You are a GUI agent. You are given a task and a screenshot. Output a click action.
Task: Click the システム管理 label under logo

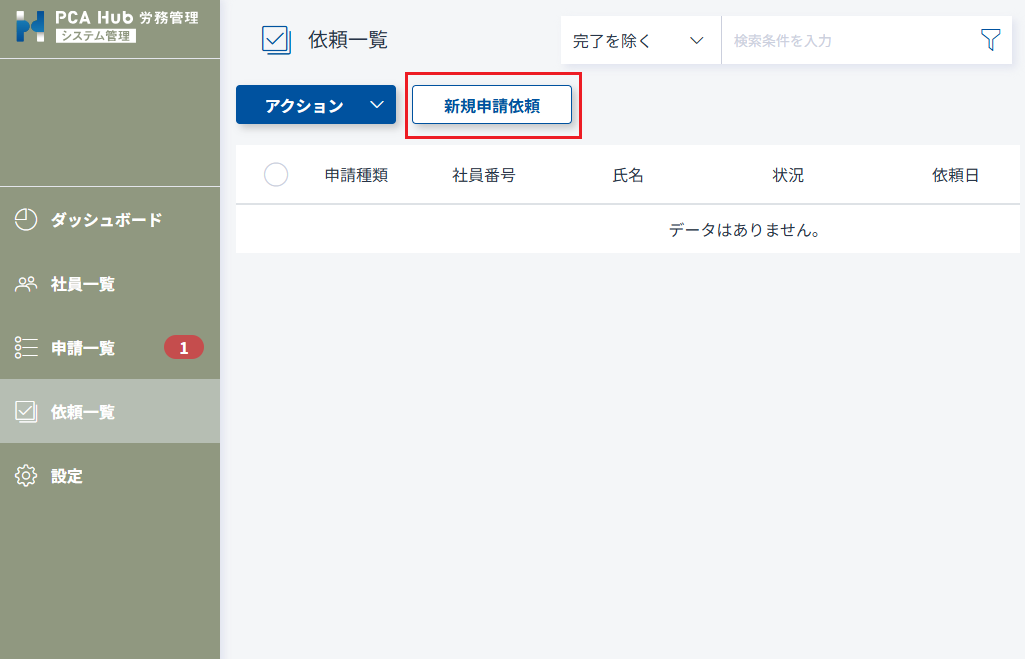point(96,36)
